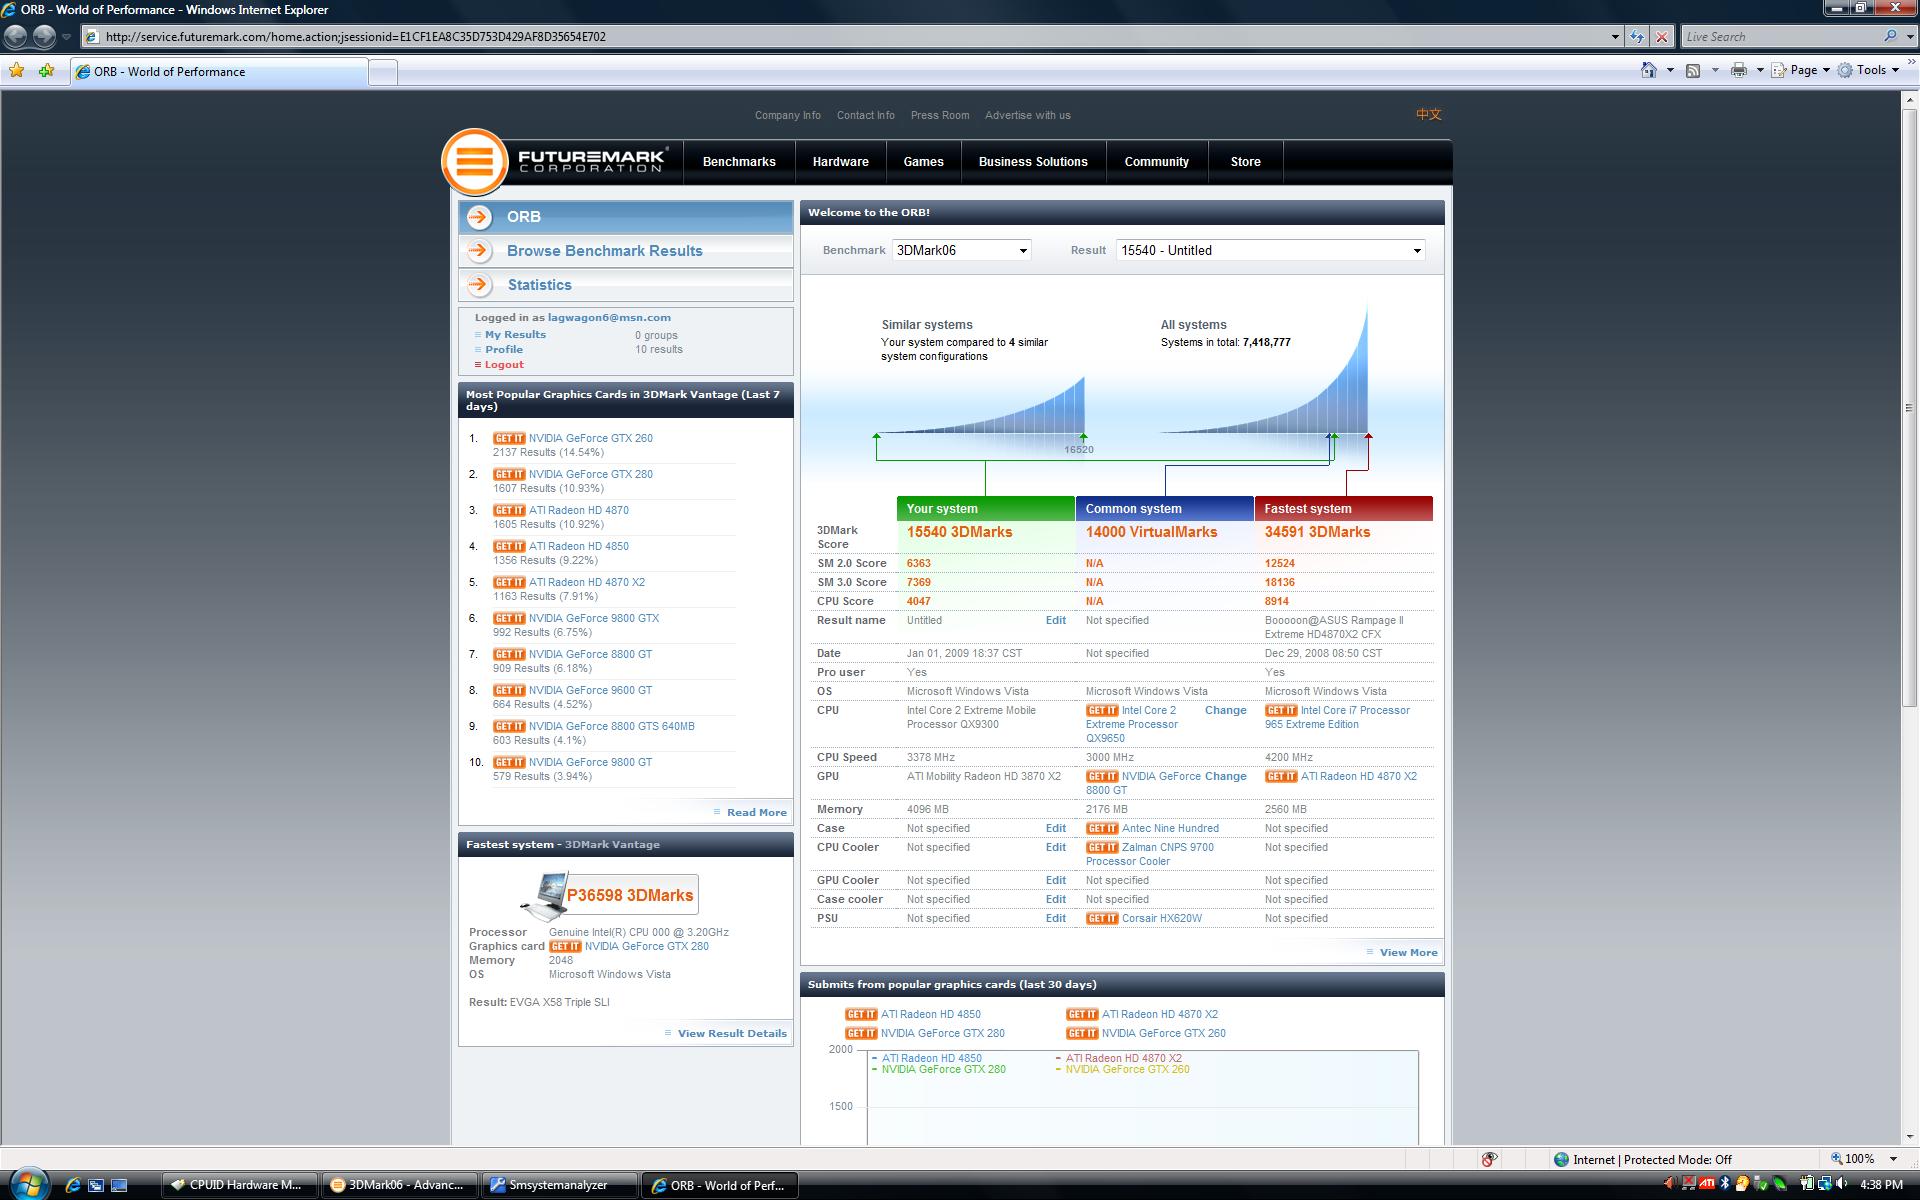Click the Futuremark orange logo
Viewport: 1920px width, 1200px height.
474,161
